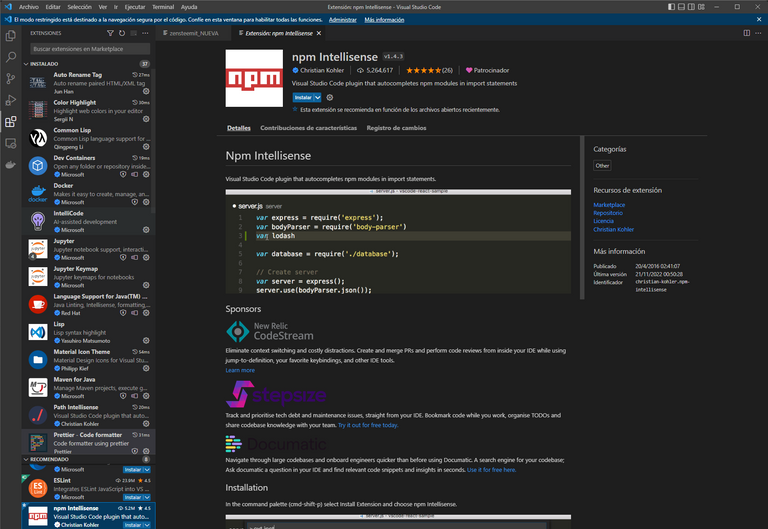The width and height of the screenshot is (768, 529).
Task: Click IntelliCode extension manage gear
Action: click(146, 230)
